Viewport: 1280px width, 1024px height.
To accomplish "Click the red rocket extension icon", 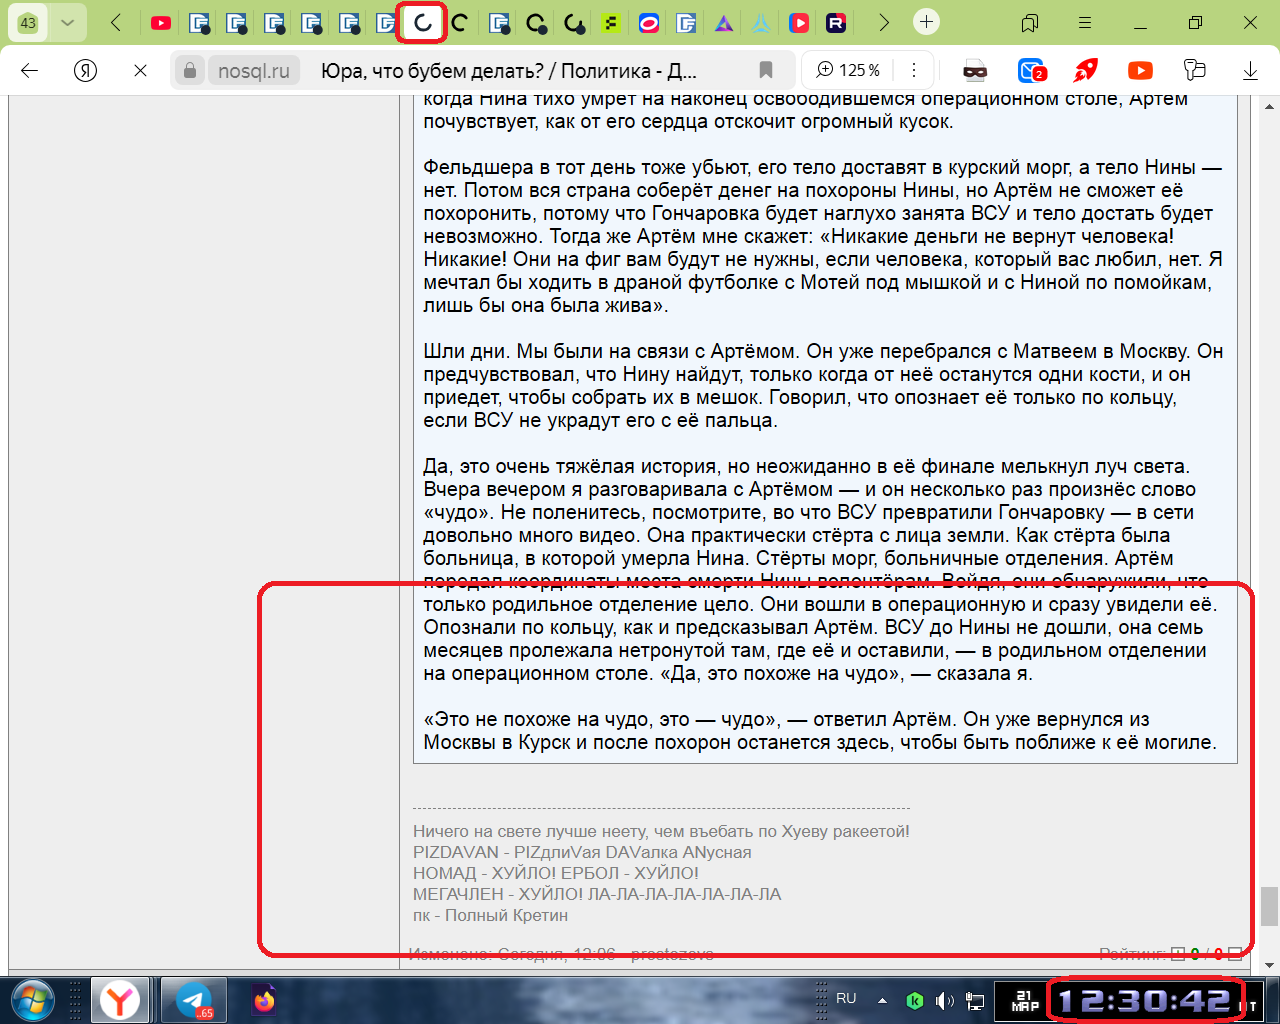I will coord(1085,70).
